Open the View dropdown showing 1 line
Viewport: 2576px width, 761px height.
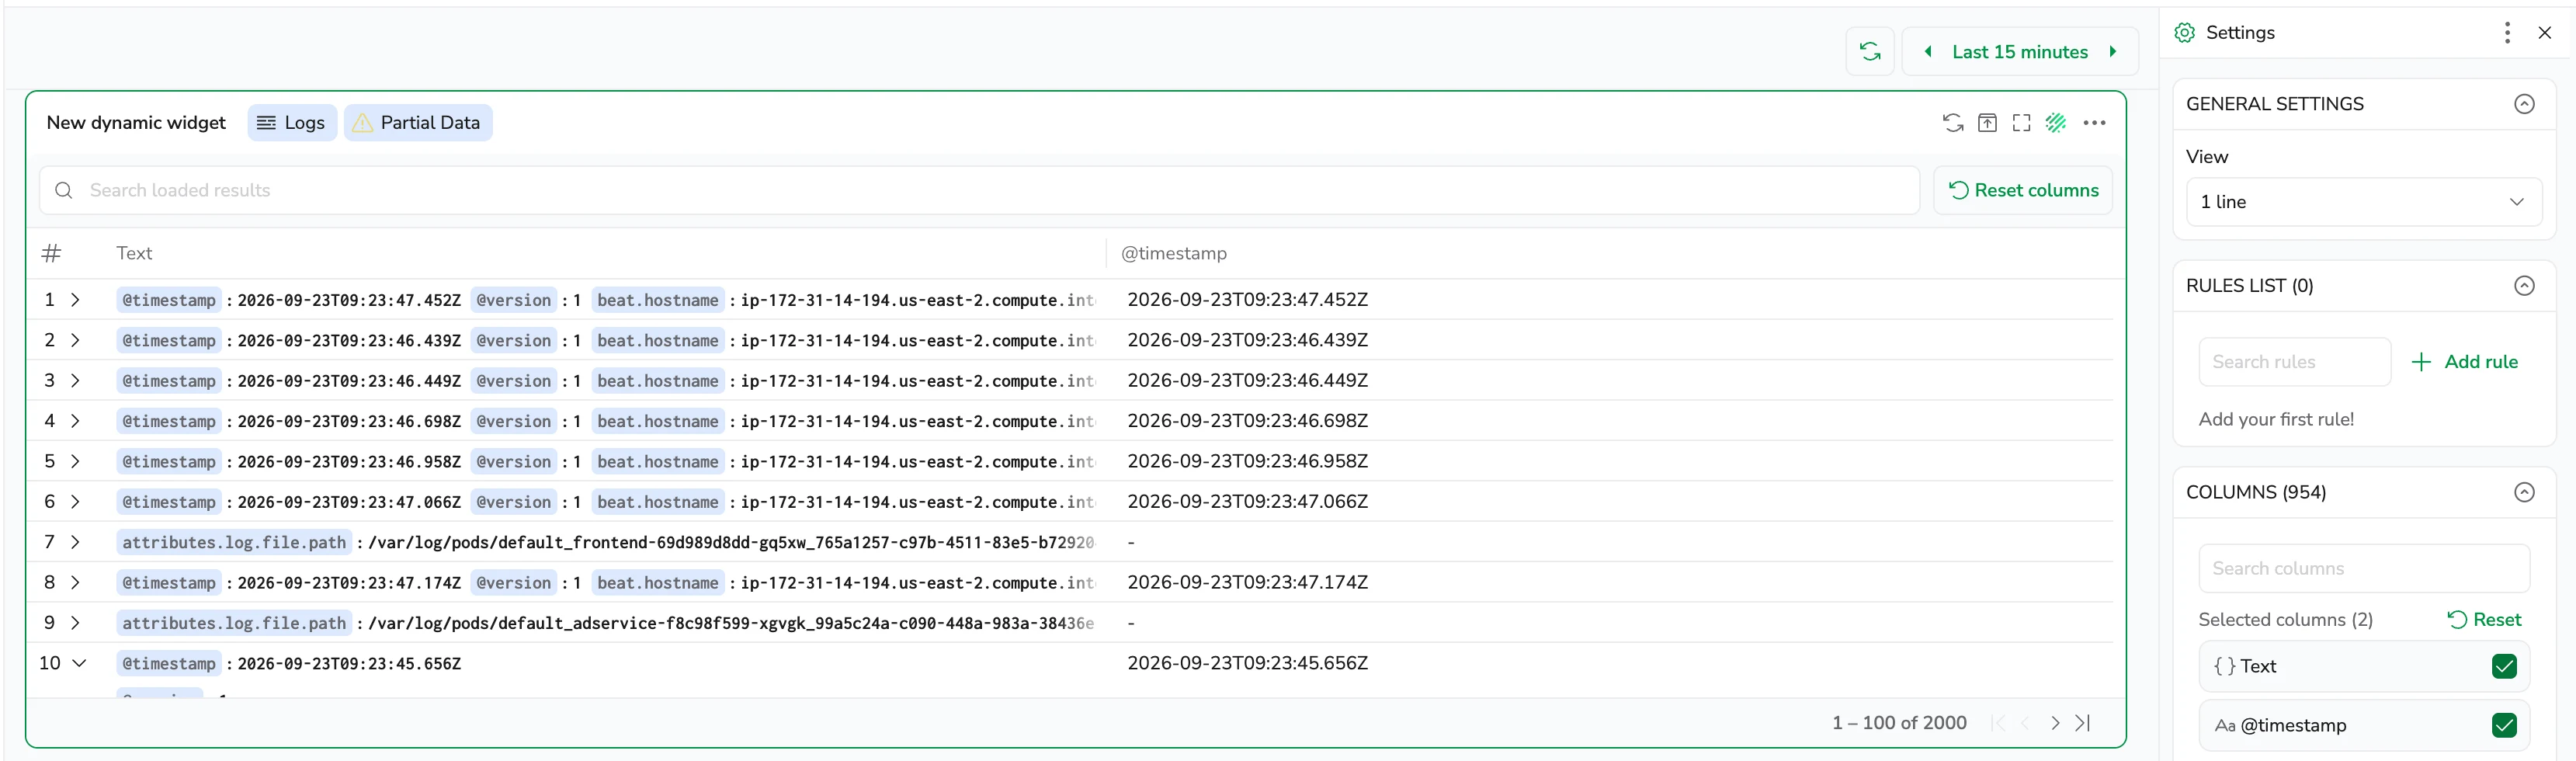[2363, 202]
